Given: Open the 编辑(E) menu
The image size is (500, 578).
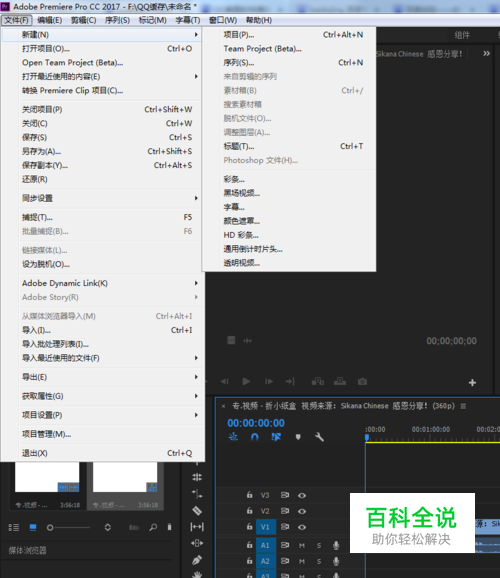Looking at the screenshot, I should [49, 20].
